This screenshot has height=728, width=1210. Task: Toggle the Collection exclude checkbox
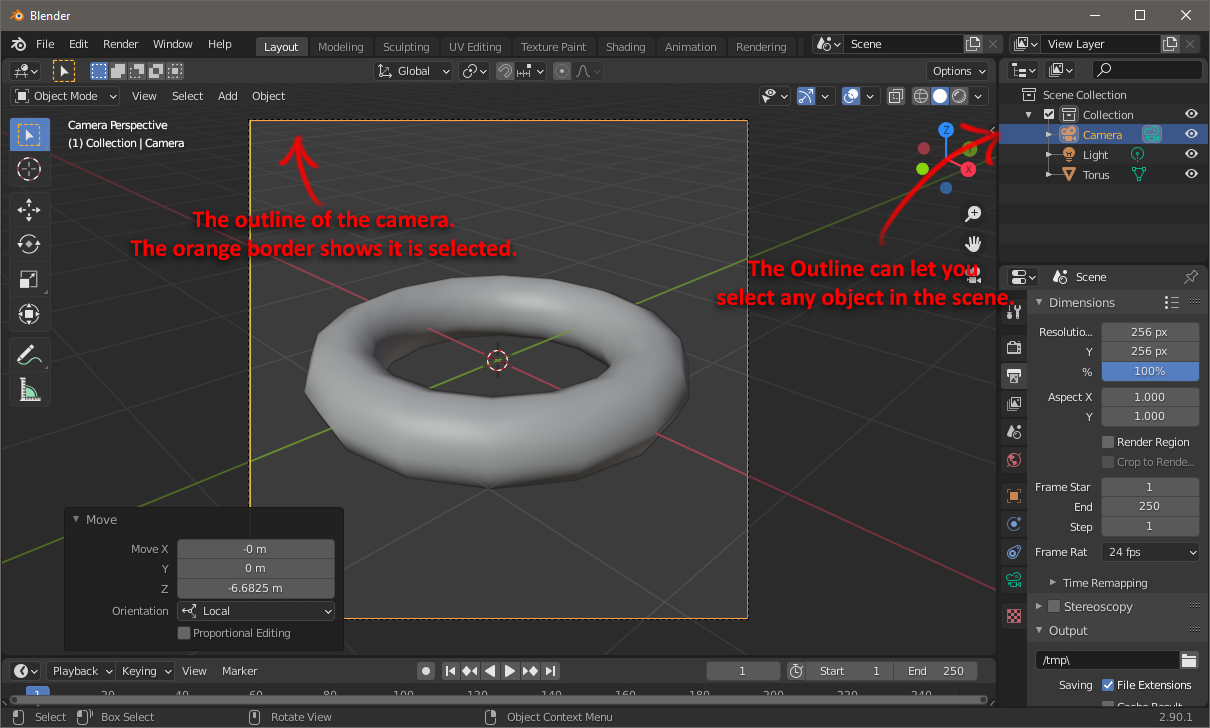point(1049,115)
